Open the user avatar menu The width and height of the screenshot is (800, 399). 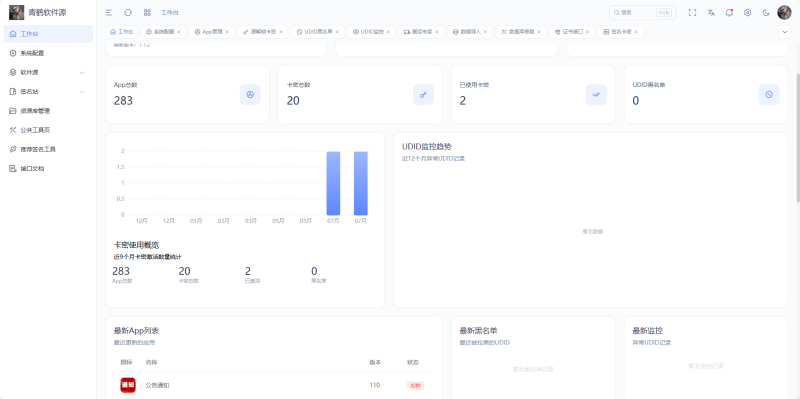coord(784,13)
